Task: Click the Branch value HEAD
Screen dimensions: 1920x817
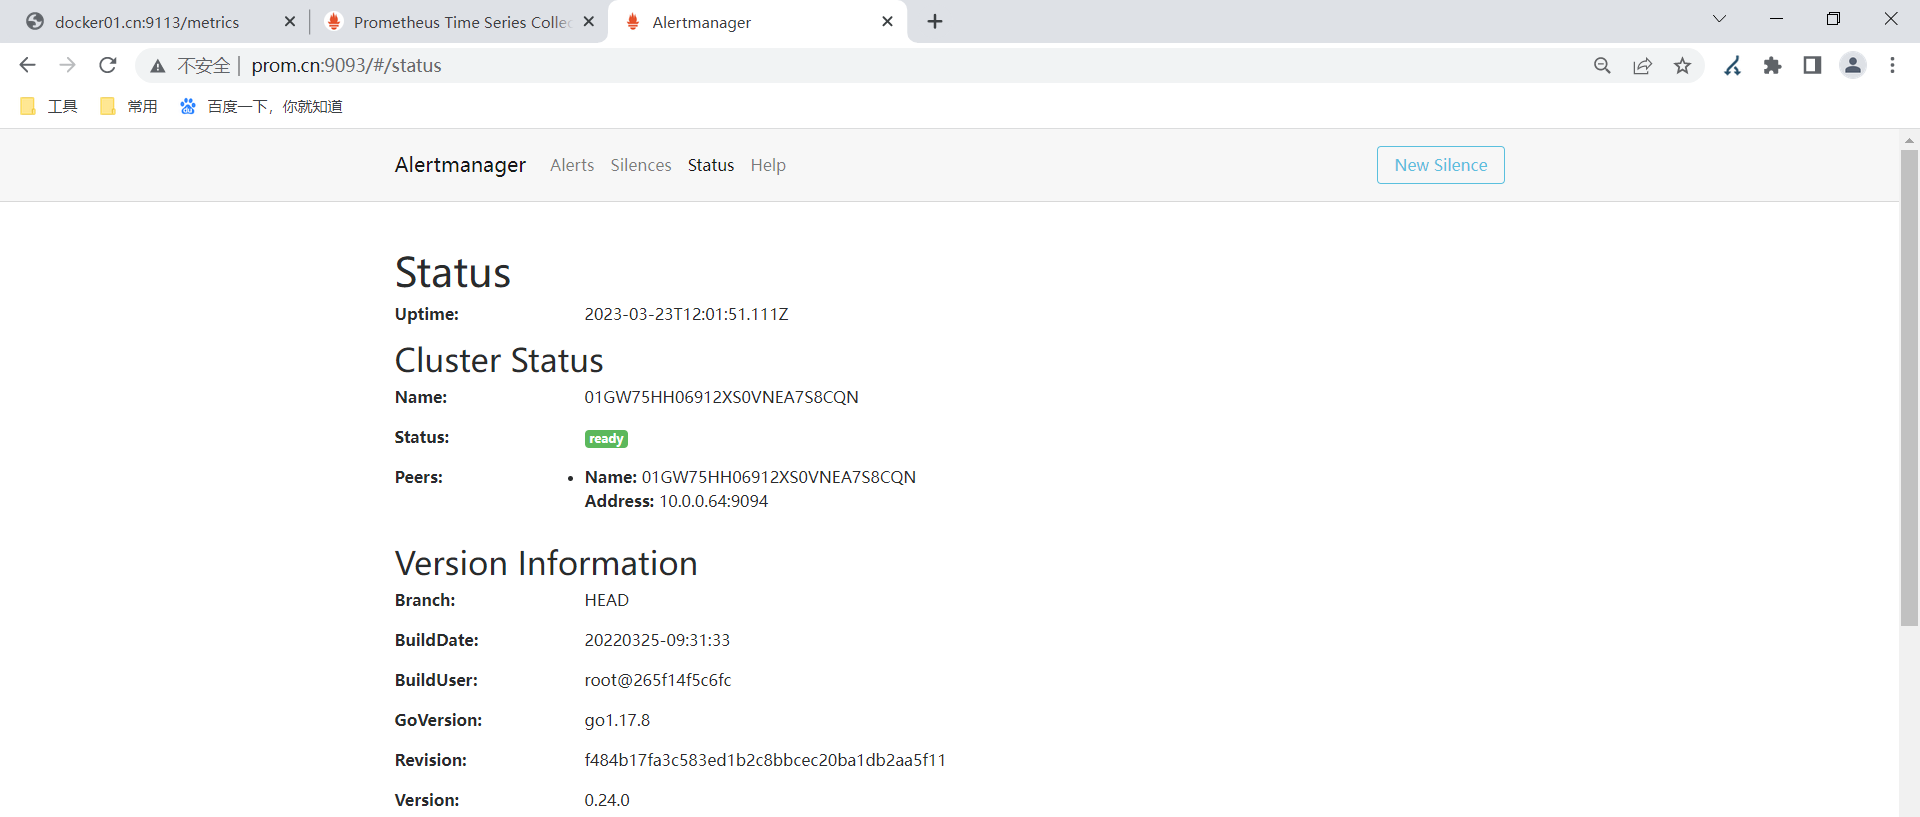Action: [x=607, y=600]
